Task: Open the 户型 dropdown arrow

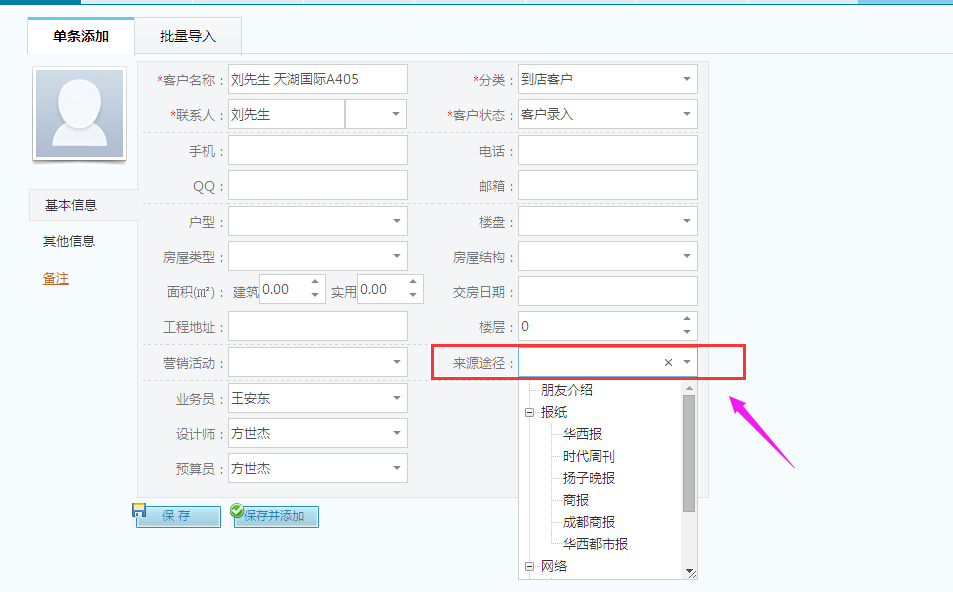Action: 397,221
